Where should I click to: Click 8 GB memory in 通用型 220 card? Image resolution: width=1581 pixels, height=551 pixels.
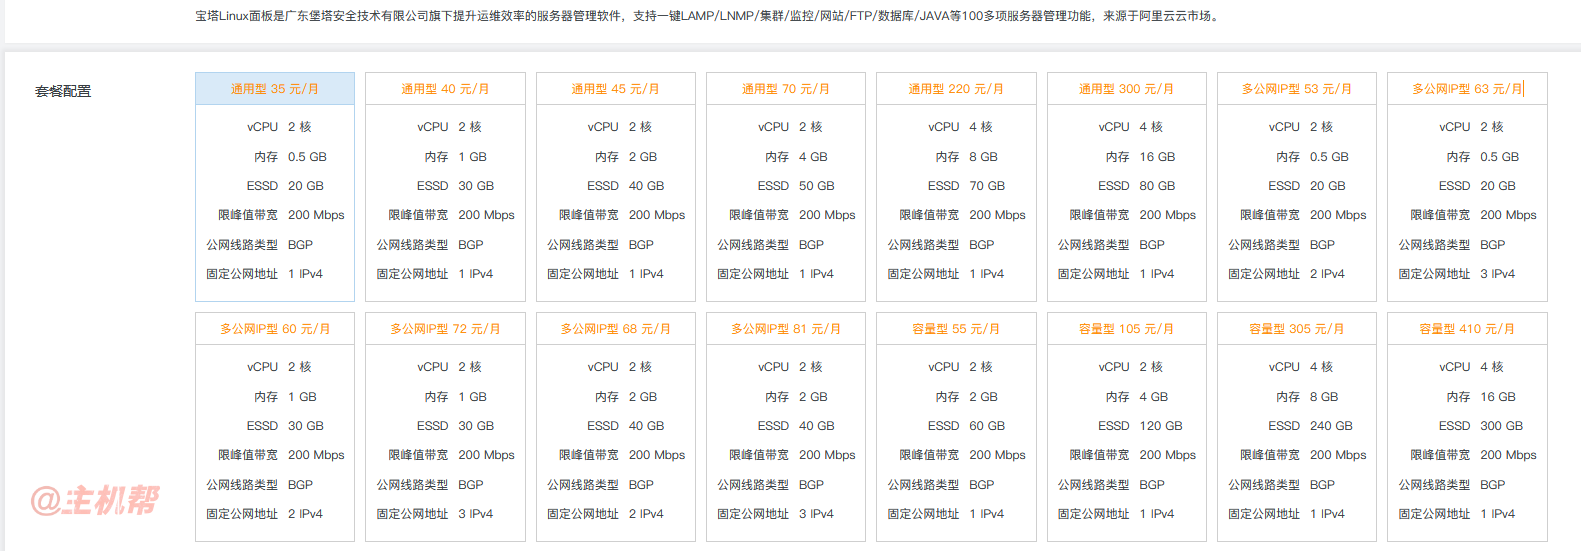tap(983, 157)
